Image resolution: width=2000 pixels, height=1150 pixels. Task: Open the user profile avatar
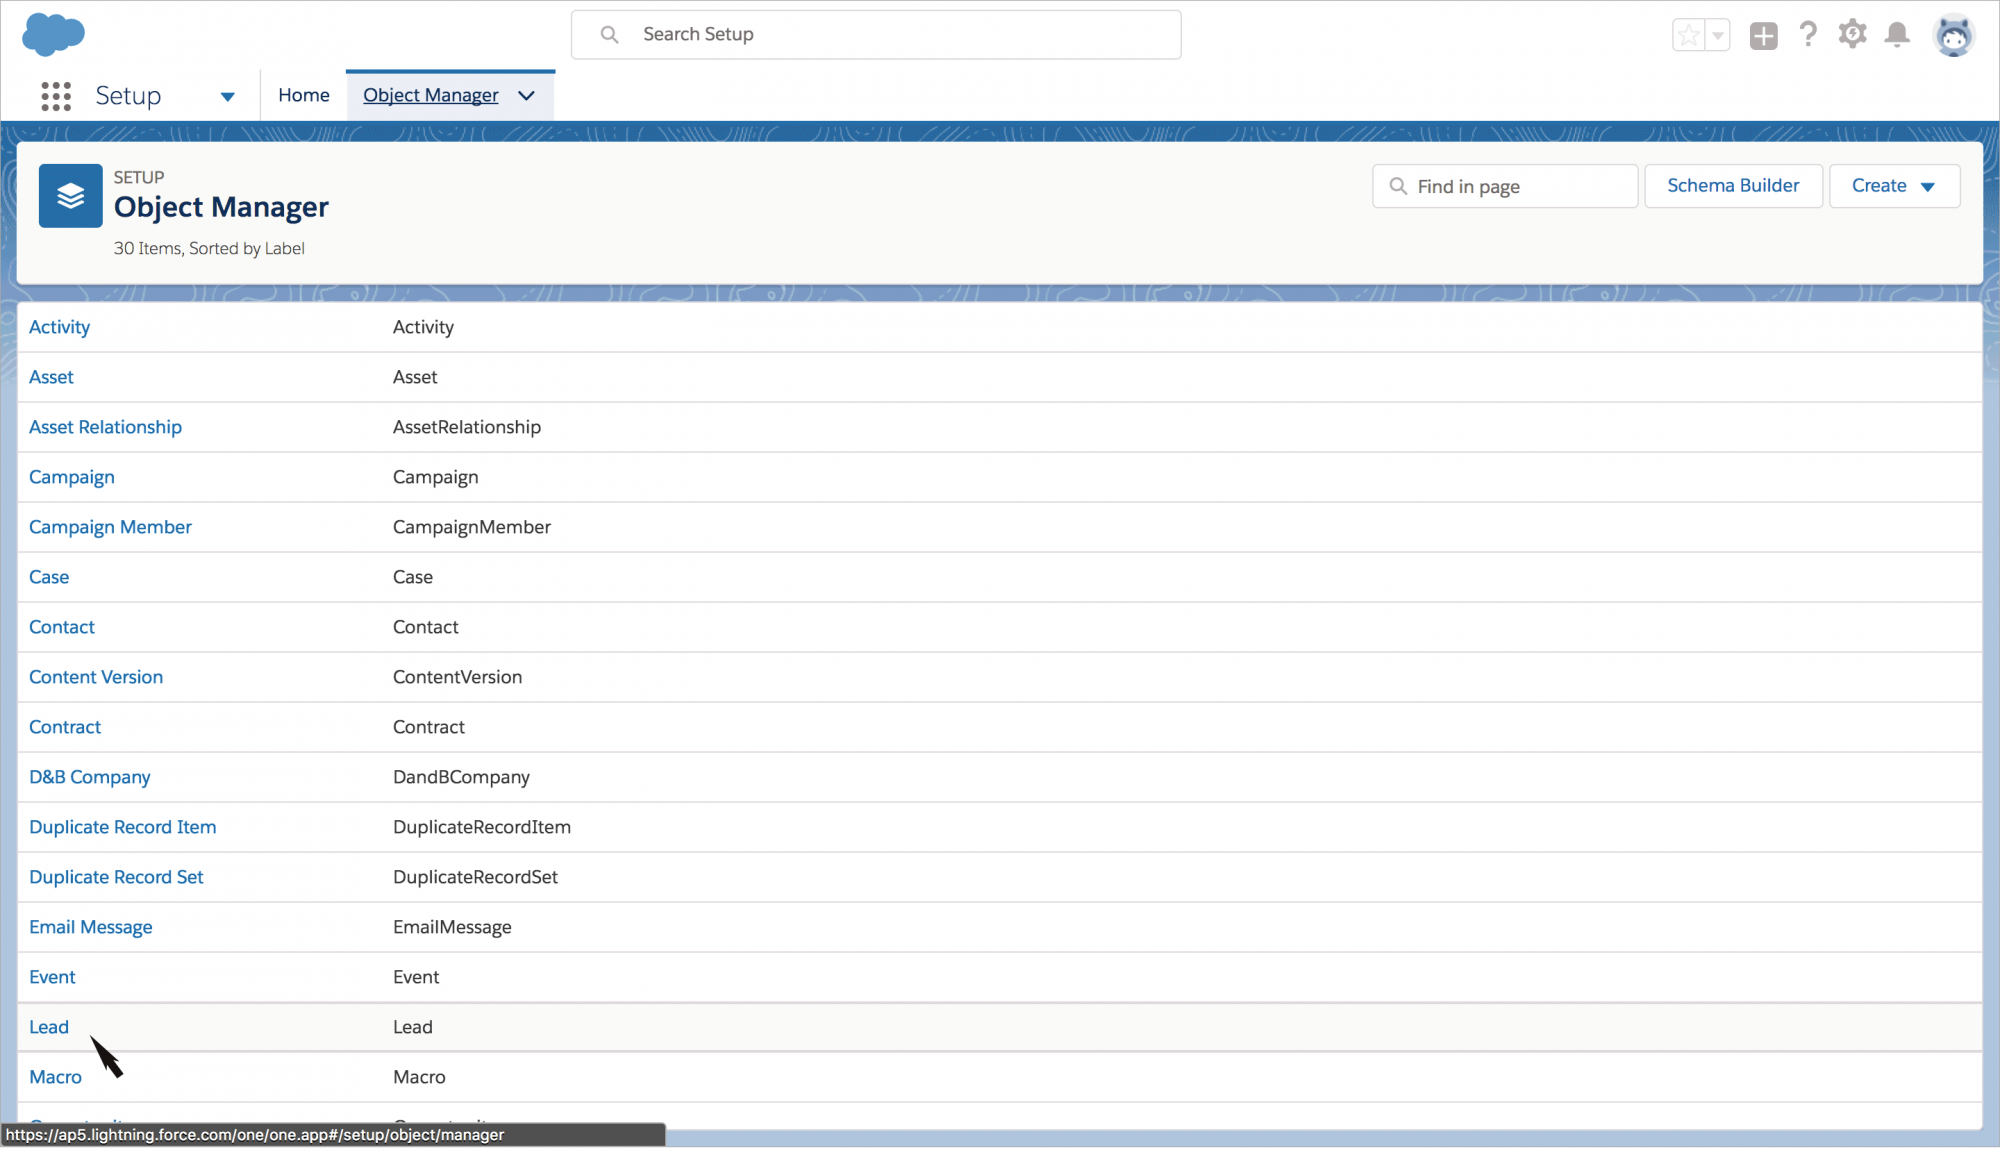click(x=1953, y=36)
